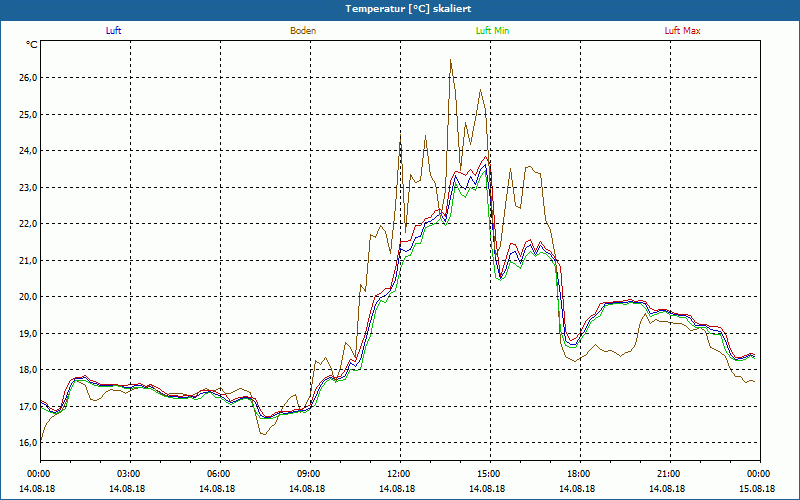The width and height of the screenshot is (800, 500).
Task: Click the 06:00 time axis label
Action: (x=220, y=474)
